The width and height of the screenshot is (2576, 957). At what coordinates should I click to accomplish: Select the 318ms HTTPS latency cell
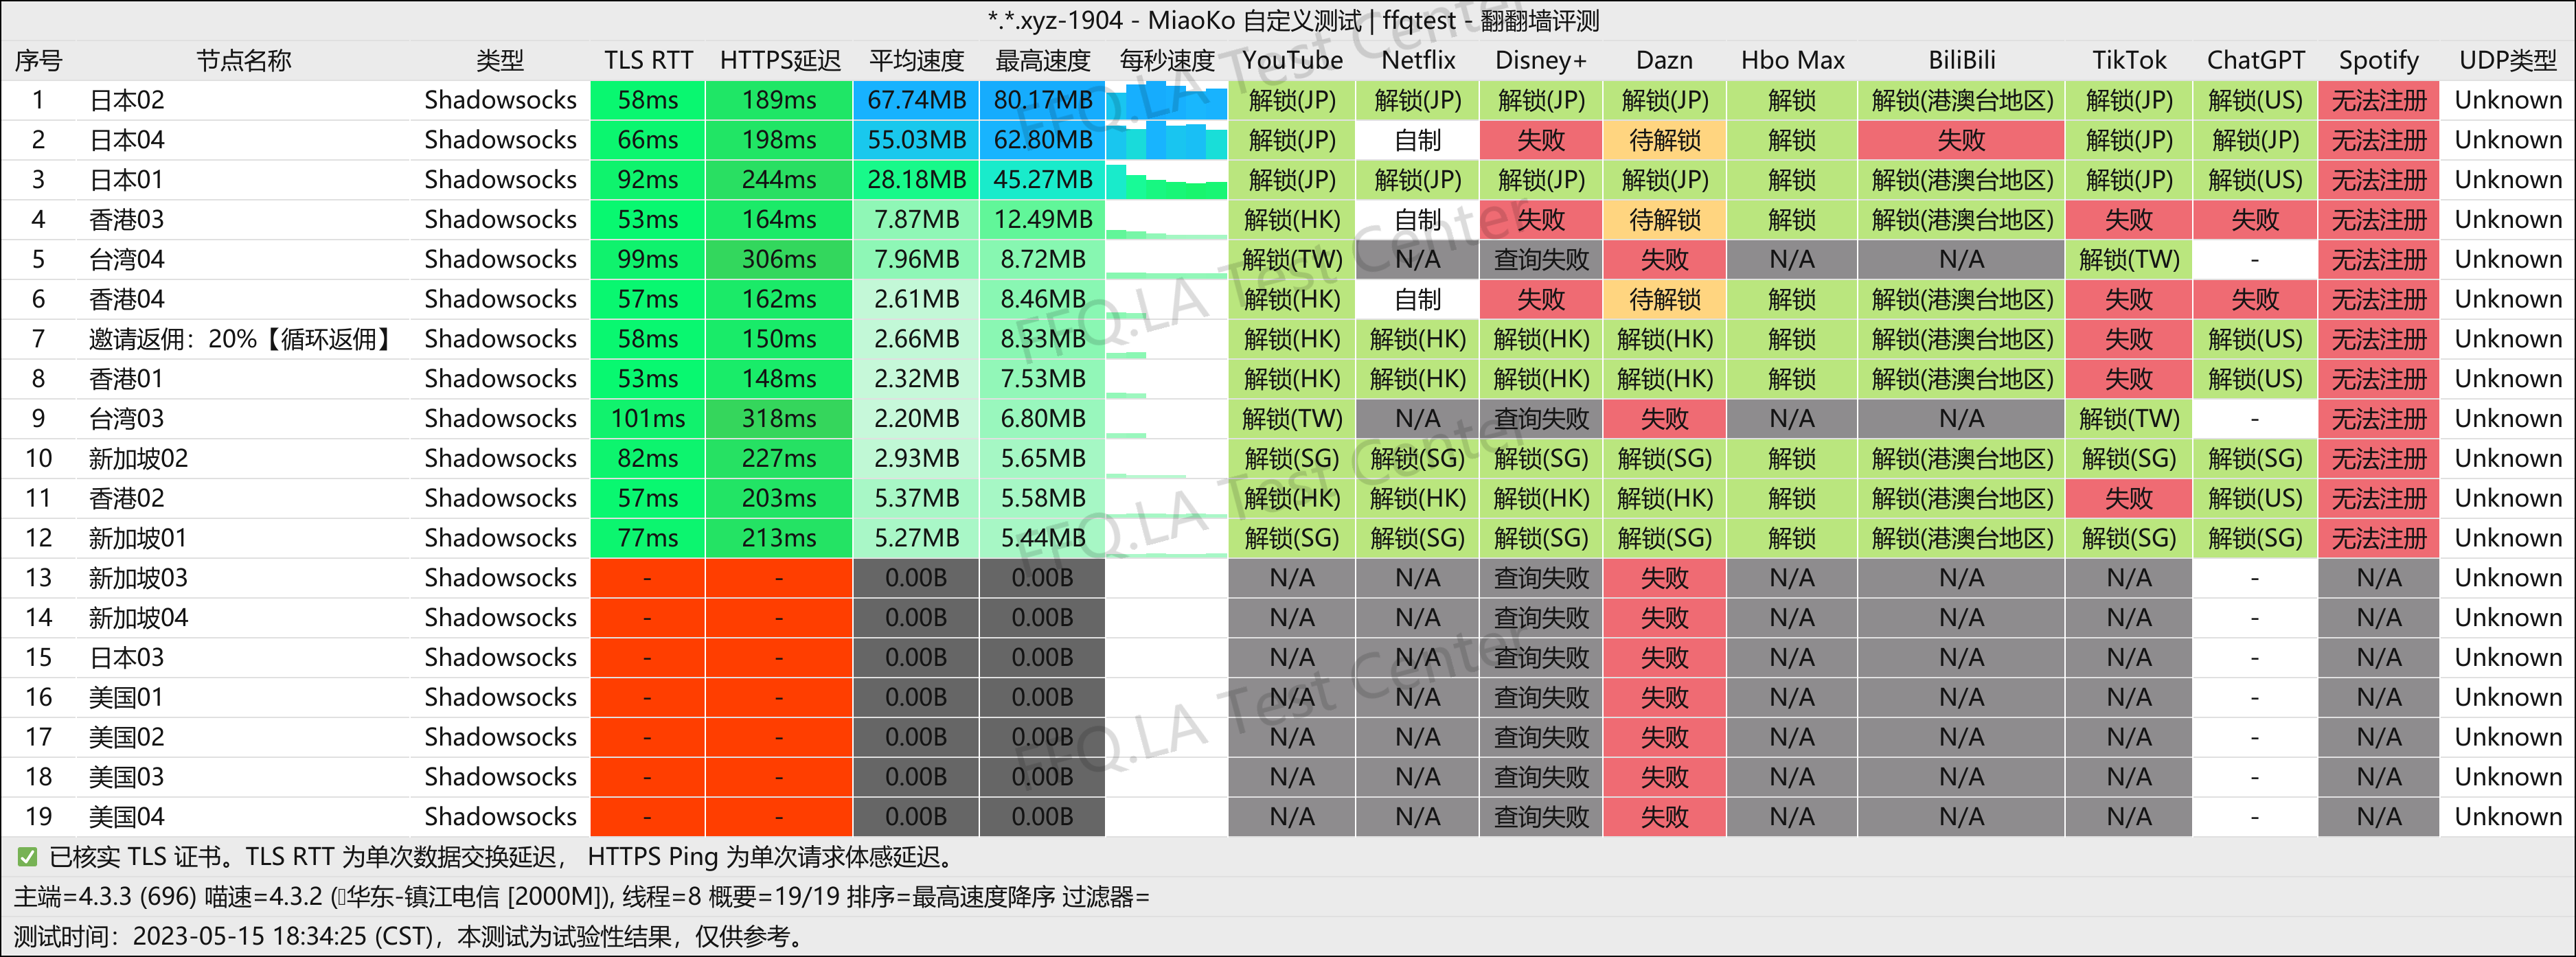(x=779, y=418)
